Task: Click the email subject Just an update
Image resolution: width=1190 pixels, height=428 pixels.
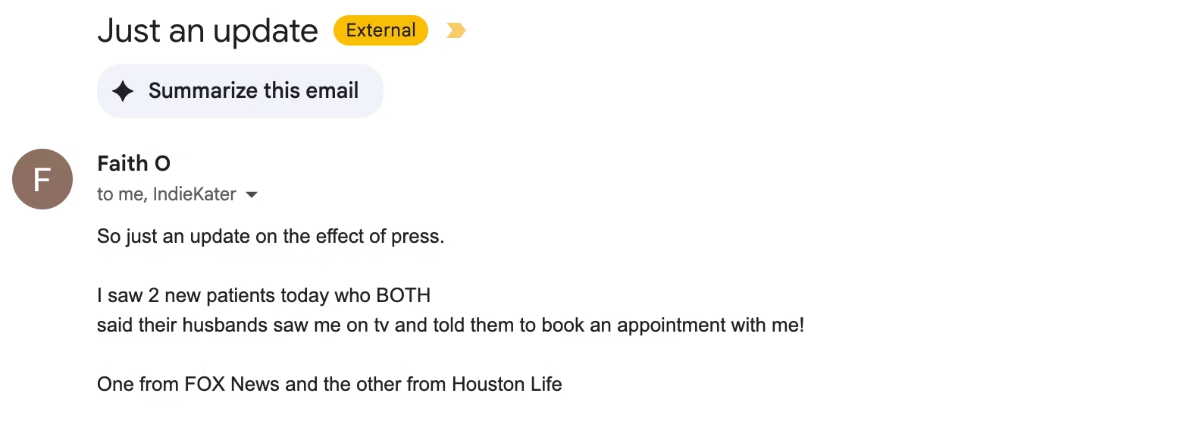Action: pyautogui.click(x=207, y=31)
